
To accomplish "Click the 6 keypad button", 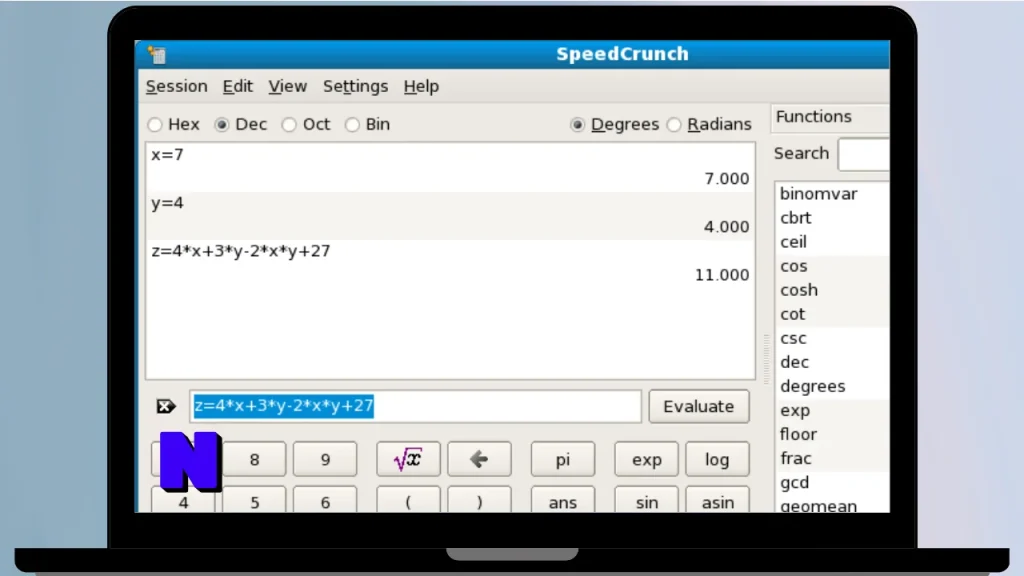I will (325, 500).
